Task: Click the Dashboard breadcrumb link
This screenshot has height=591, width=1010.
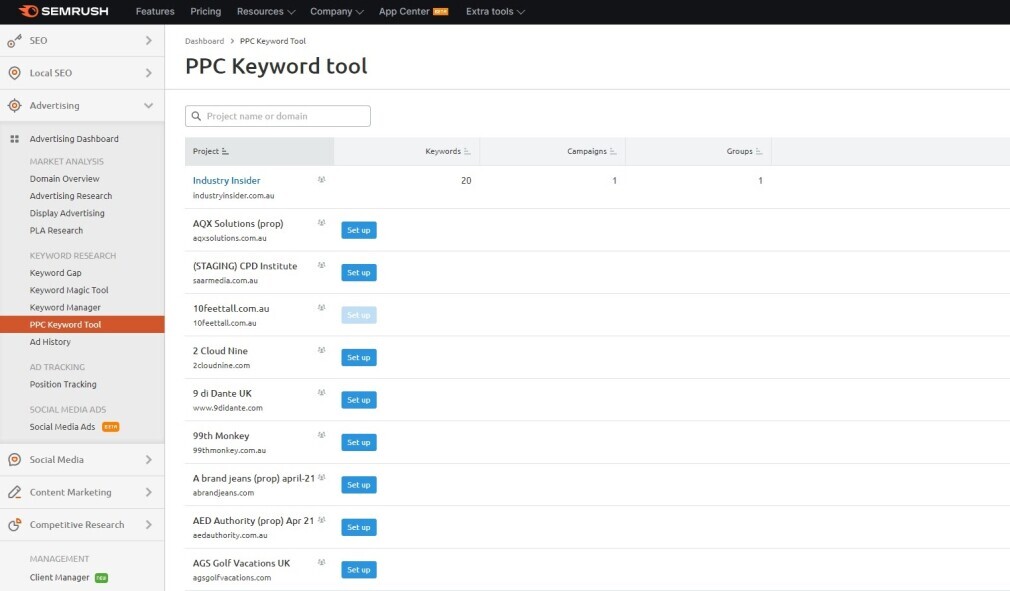Action: [x=204, y=41]
